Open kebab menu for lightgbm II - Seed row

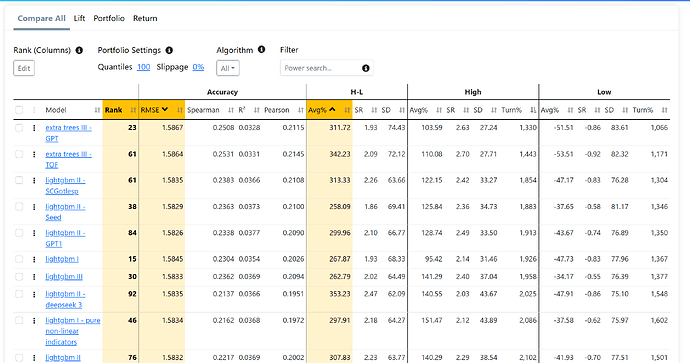pos(34,207)
